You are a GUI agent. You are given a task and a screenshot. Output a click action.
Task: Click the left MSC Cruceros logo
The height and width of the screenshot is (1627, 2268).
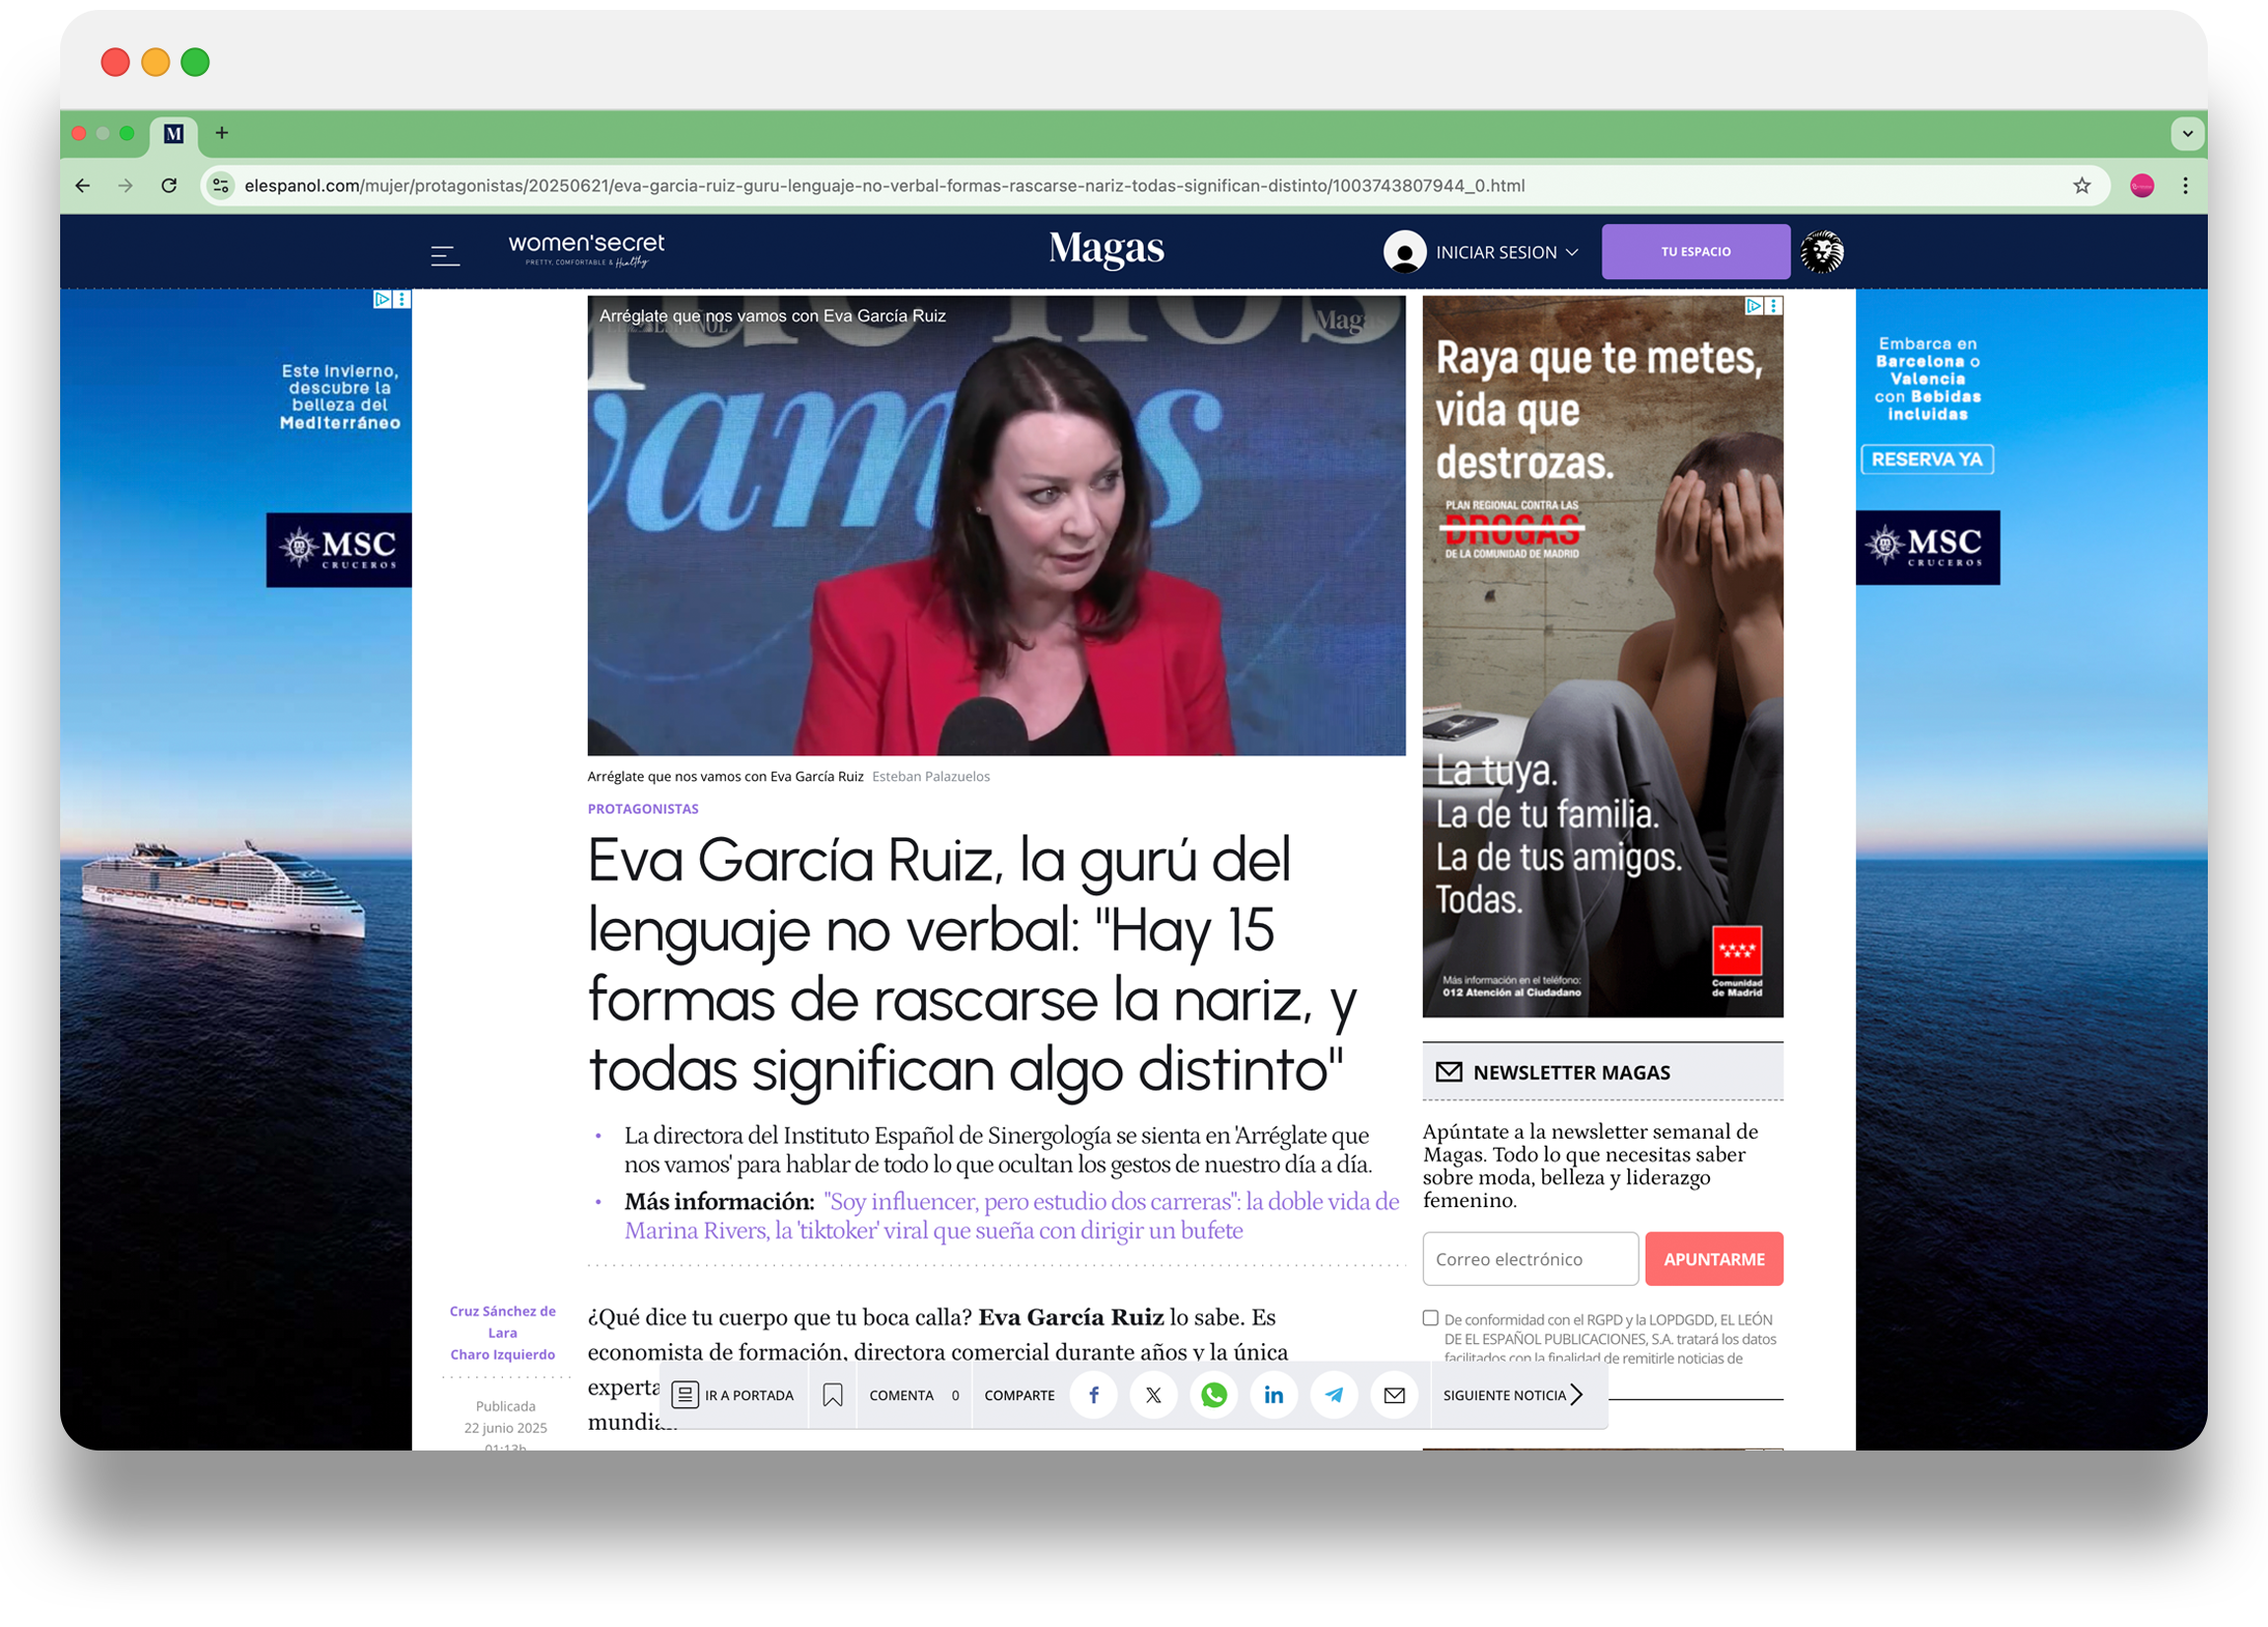[339, 550]
